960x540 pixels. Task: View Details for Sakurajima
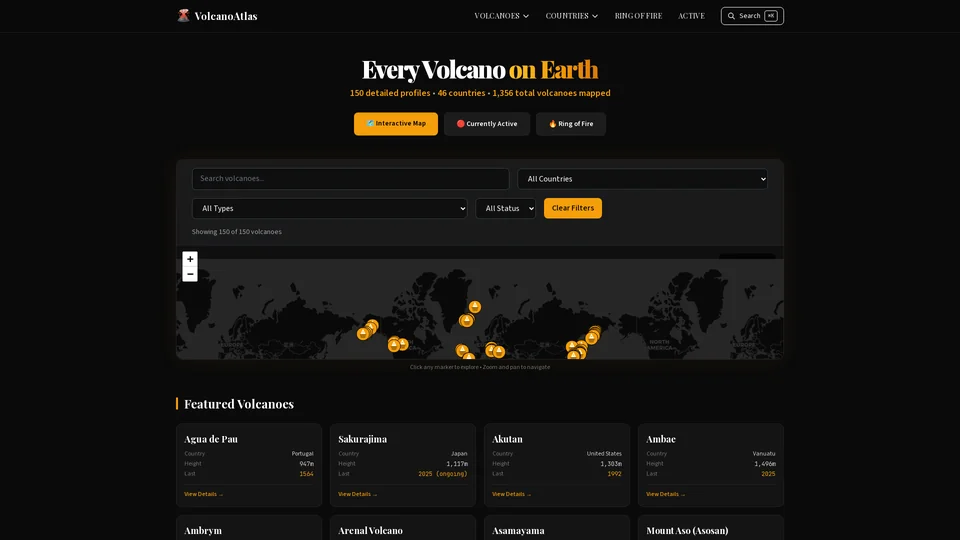(x=358, y=494)
